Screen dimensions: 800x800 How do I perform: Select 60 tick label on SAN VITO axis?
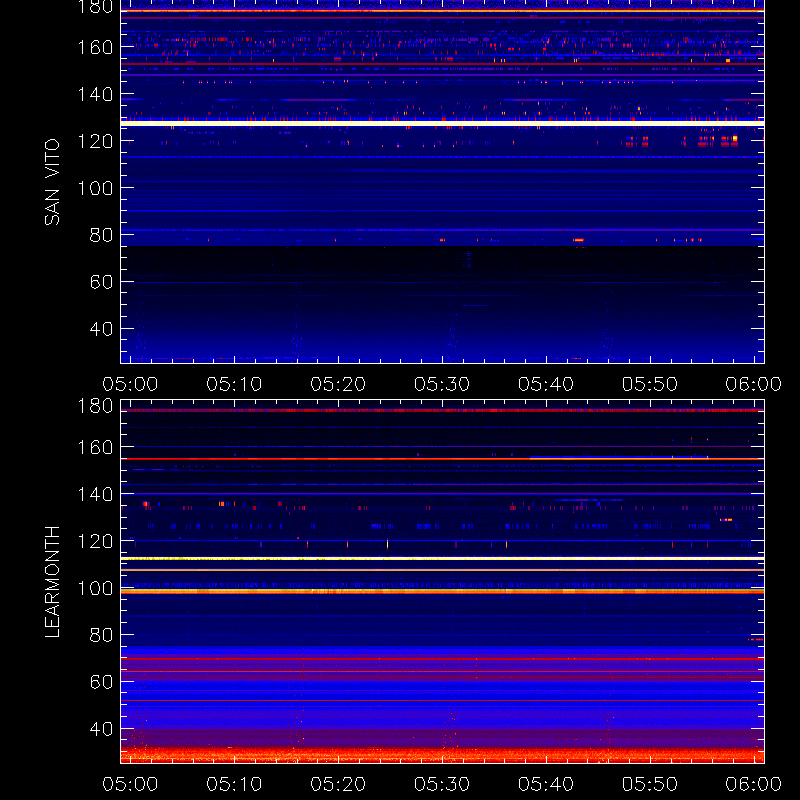pyautogui.click(x=101, y=282)
